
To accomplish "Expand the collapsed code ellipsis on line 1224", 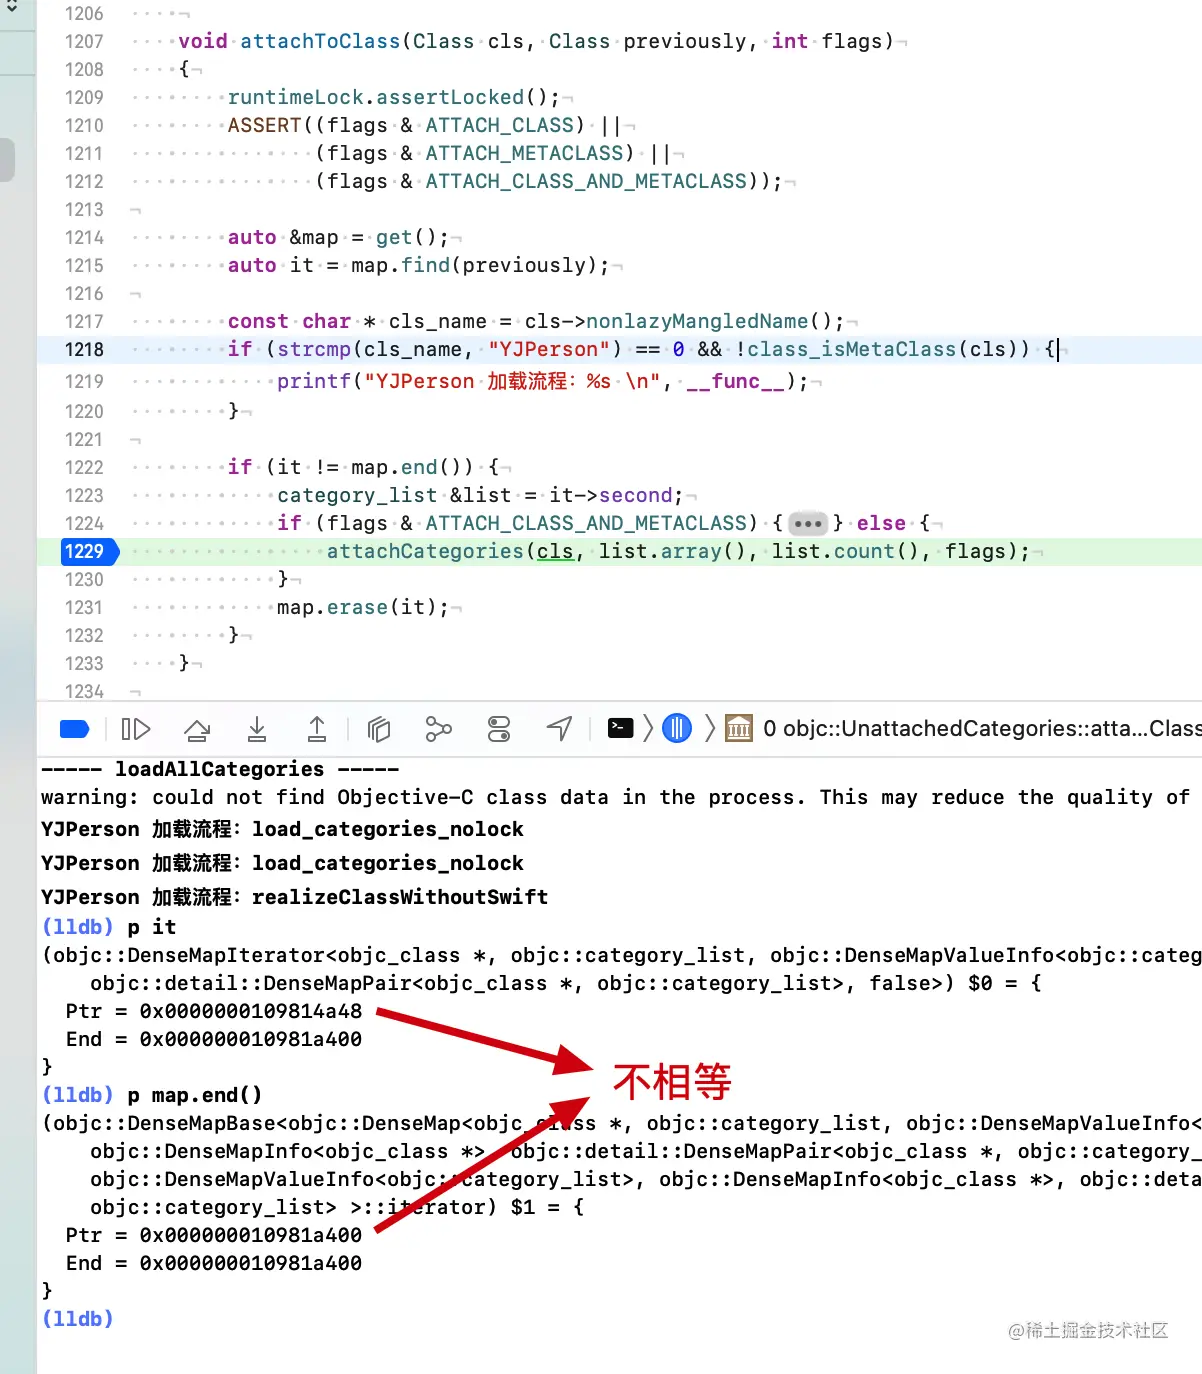I will [808, 523].
